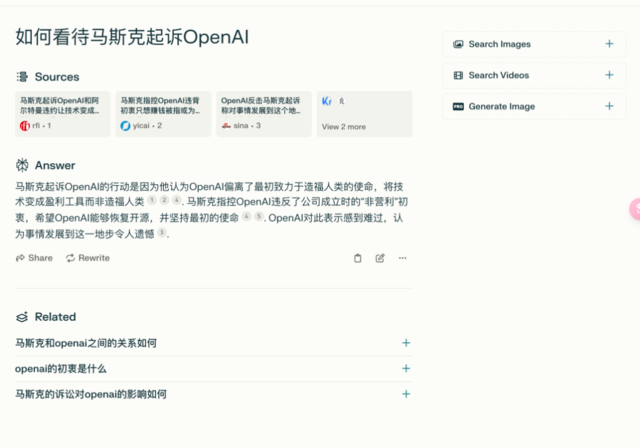This screenshot has width=640, height=448.
Task: Click the Generate Image PRO icon
Action: (458, 106)
